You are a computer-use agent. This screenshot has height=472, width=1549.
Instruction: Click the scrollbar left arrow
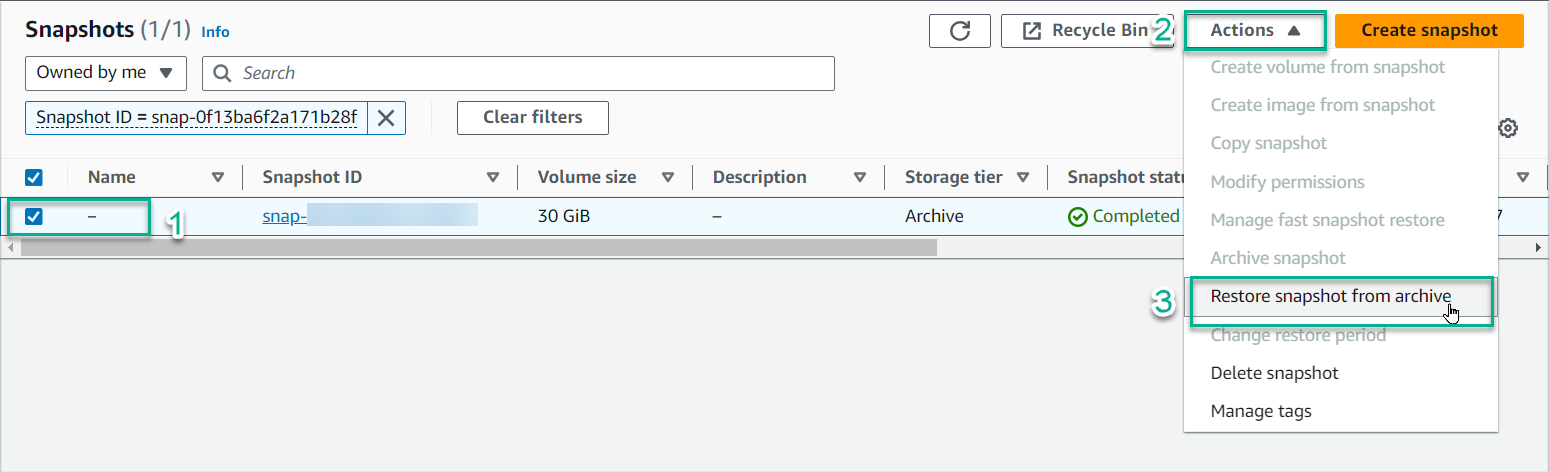pyautogui.click(x=10, y=247)
